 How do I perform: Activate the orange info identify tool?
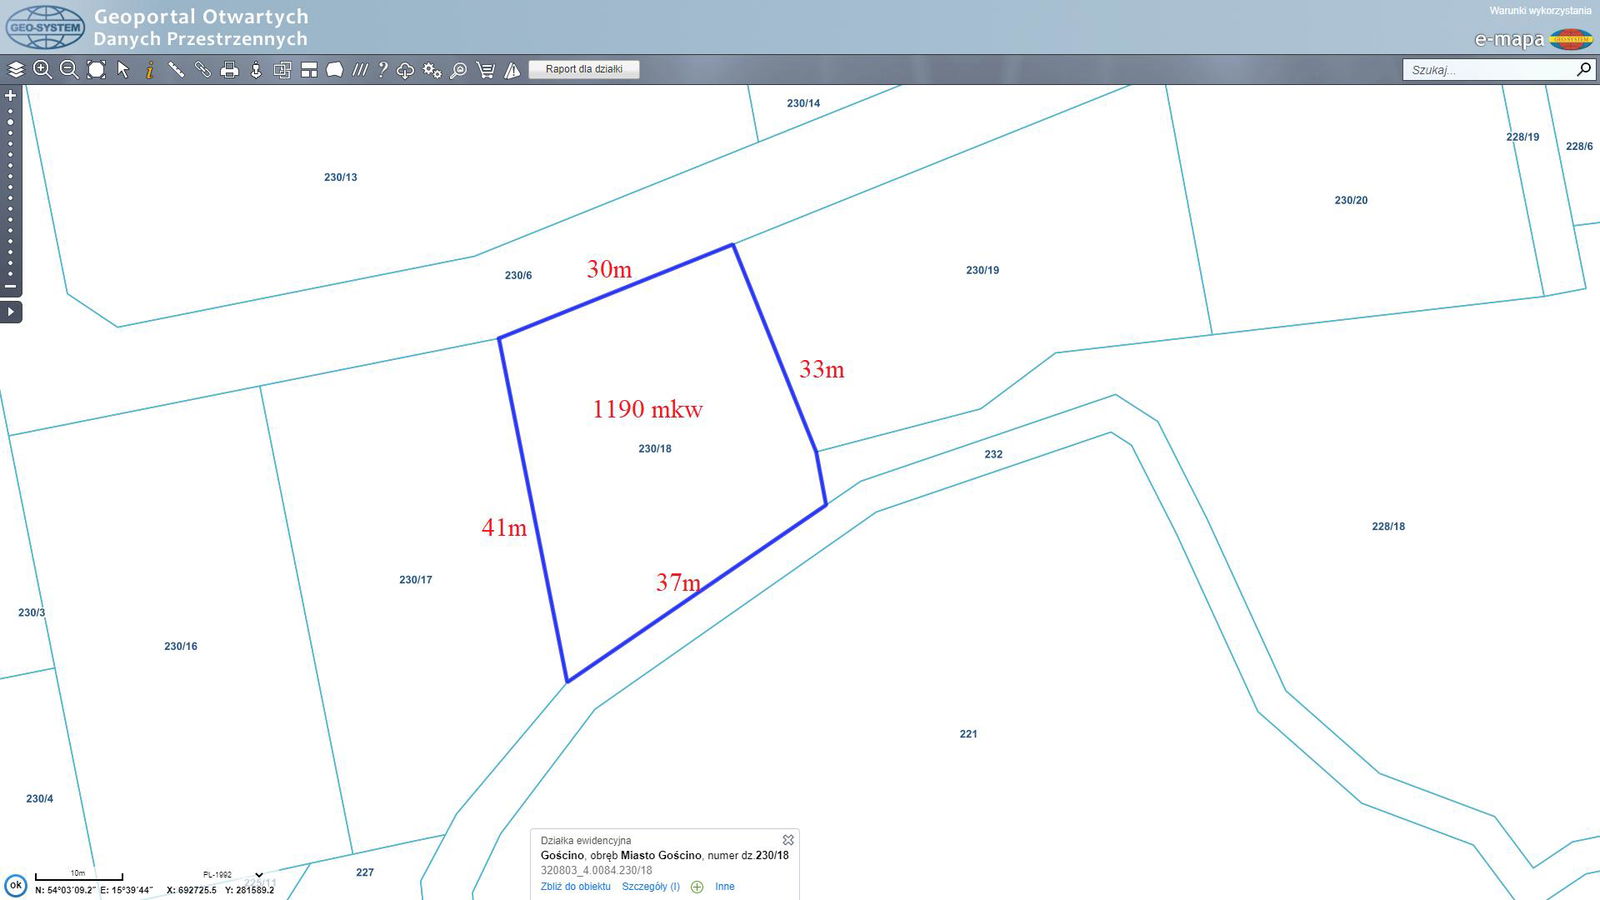[150, 70]
